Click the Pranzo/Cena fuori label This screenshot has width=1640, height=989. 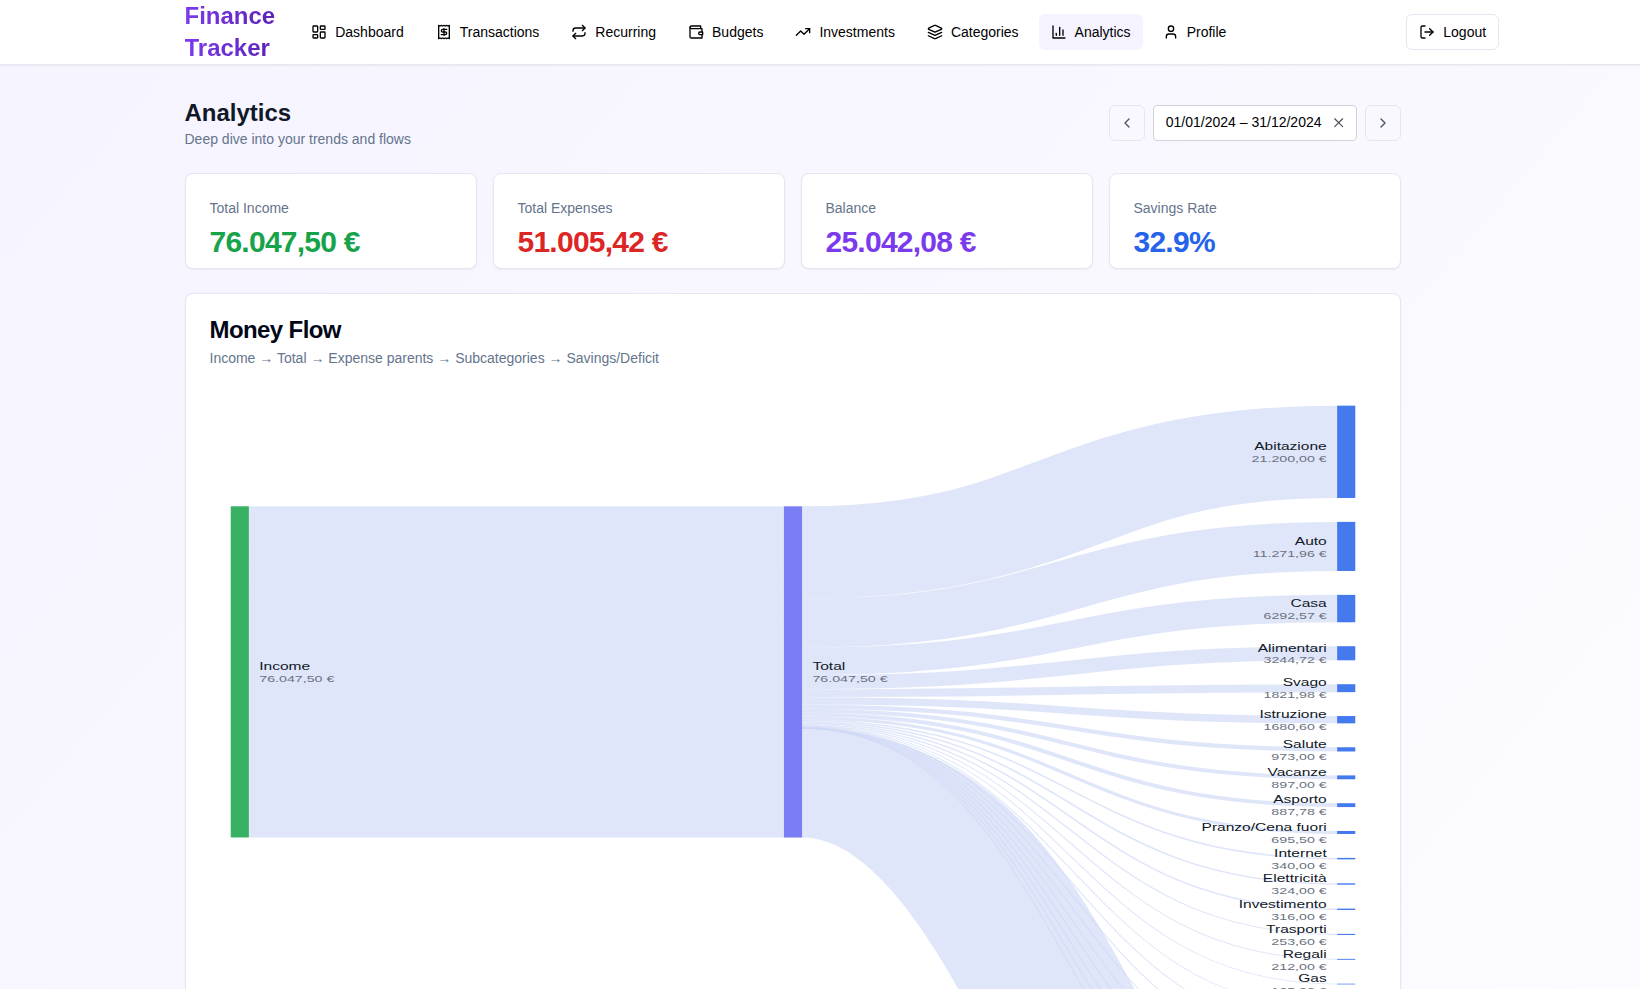(1264, 827)
